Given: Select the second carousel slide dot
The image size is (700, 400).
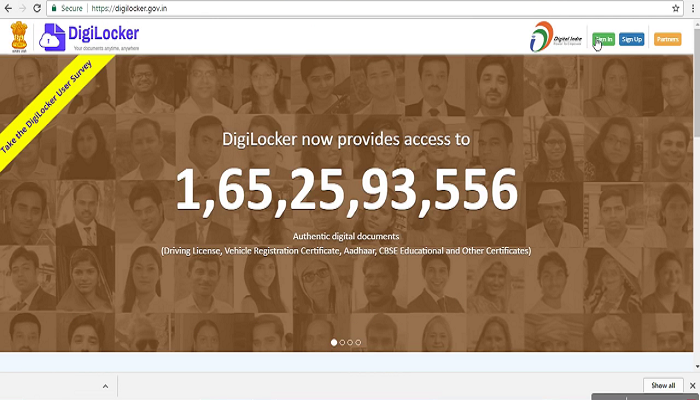Looking at the screenshot, I should point(342,342).
